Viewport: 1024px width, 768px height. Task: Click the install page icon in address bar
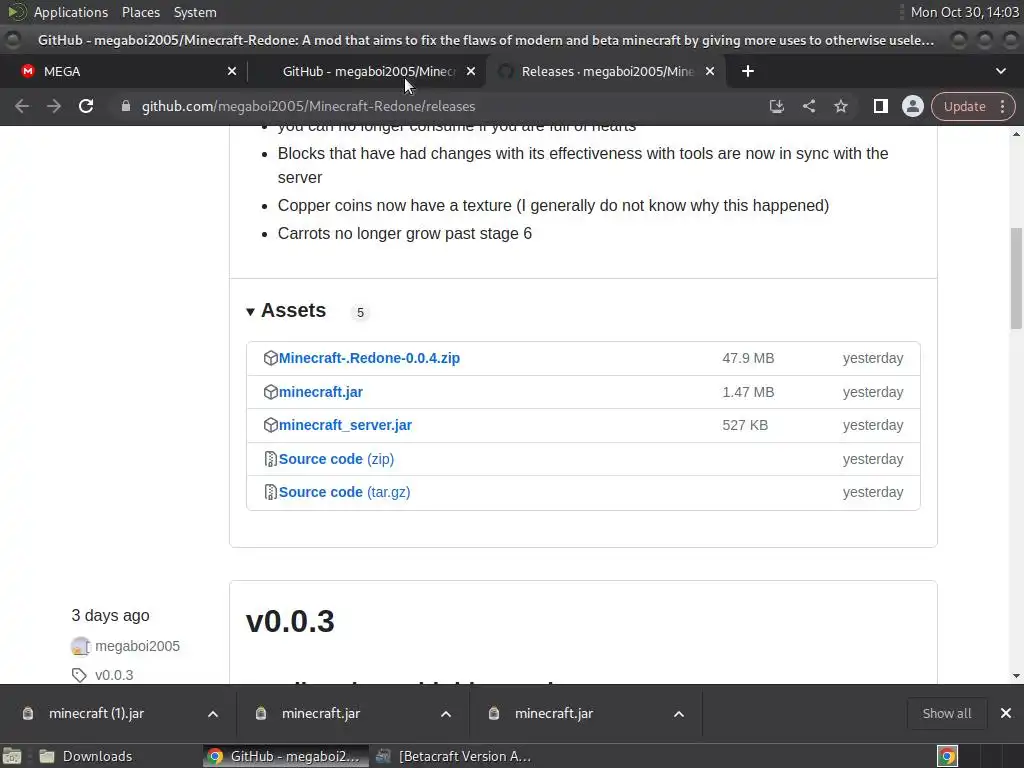pos(776,106)
